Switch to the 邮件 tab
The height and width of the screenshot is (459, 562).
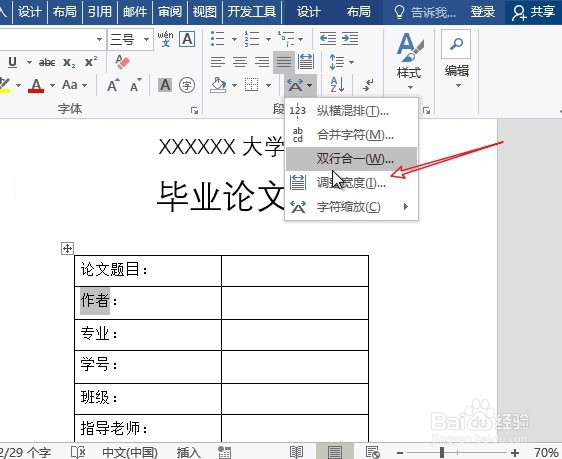tap(135, 12)
